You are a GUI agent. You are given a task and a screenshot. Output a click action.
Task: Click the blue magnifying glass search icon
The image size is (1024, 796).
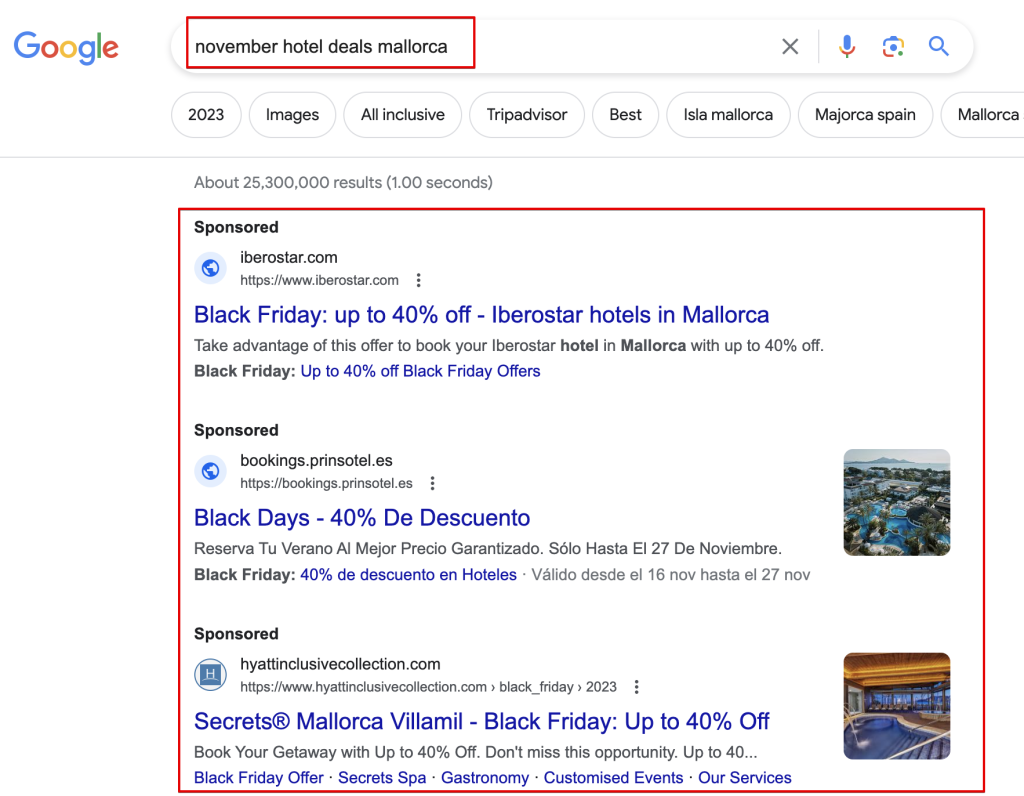click(938, 47)
